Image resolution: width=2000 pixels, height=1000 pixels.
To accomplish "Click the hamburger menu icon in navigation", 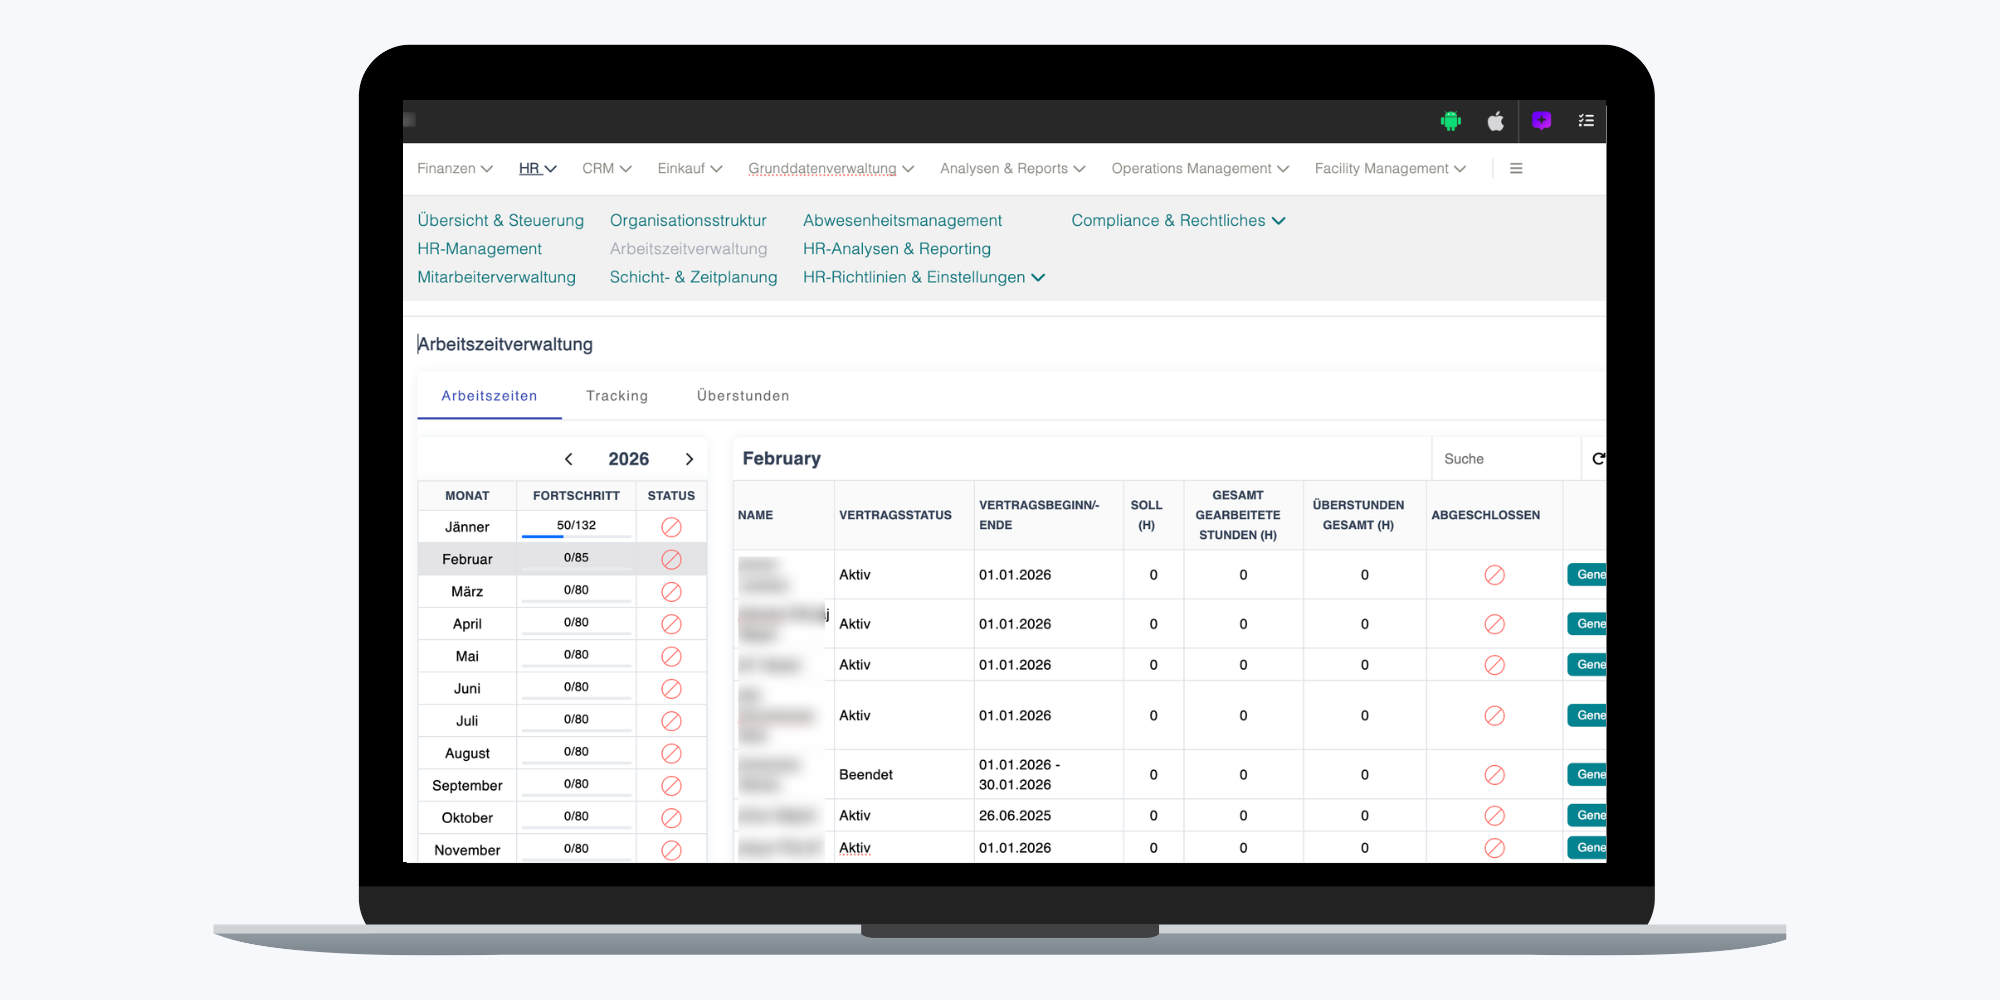I will pos(1516,169).
